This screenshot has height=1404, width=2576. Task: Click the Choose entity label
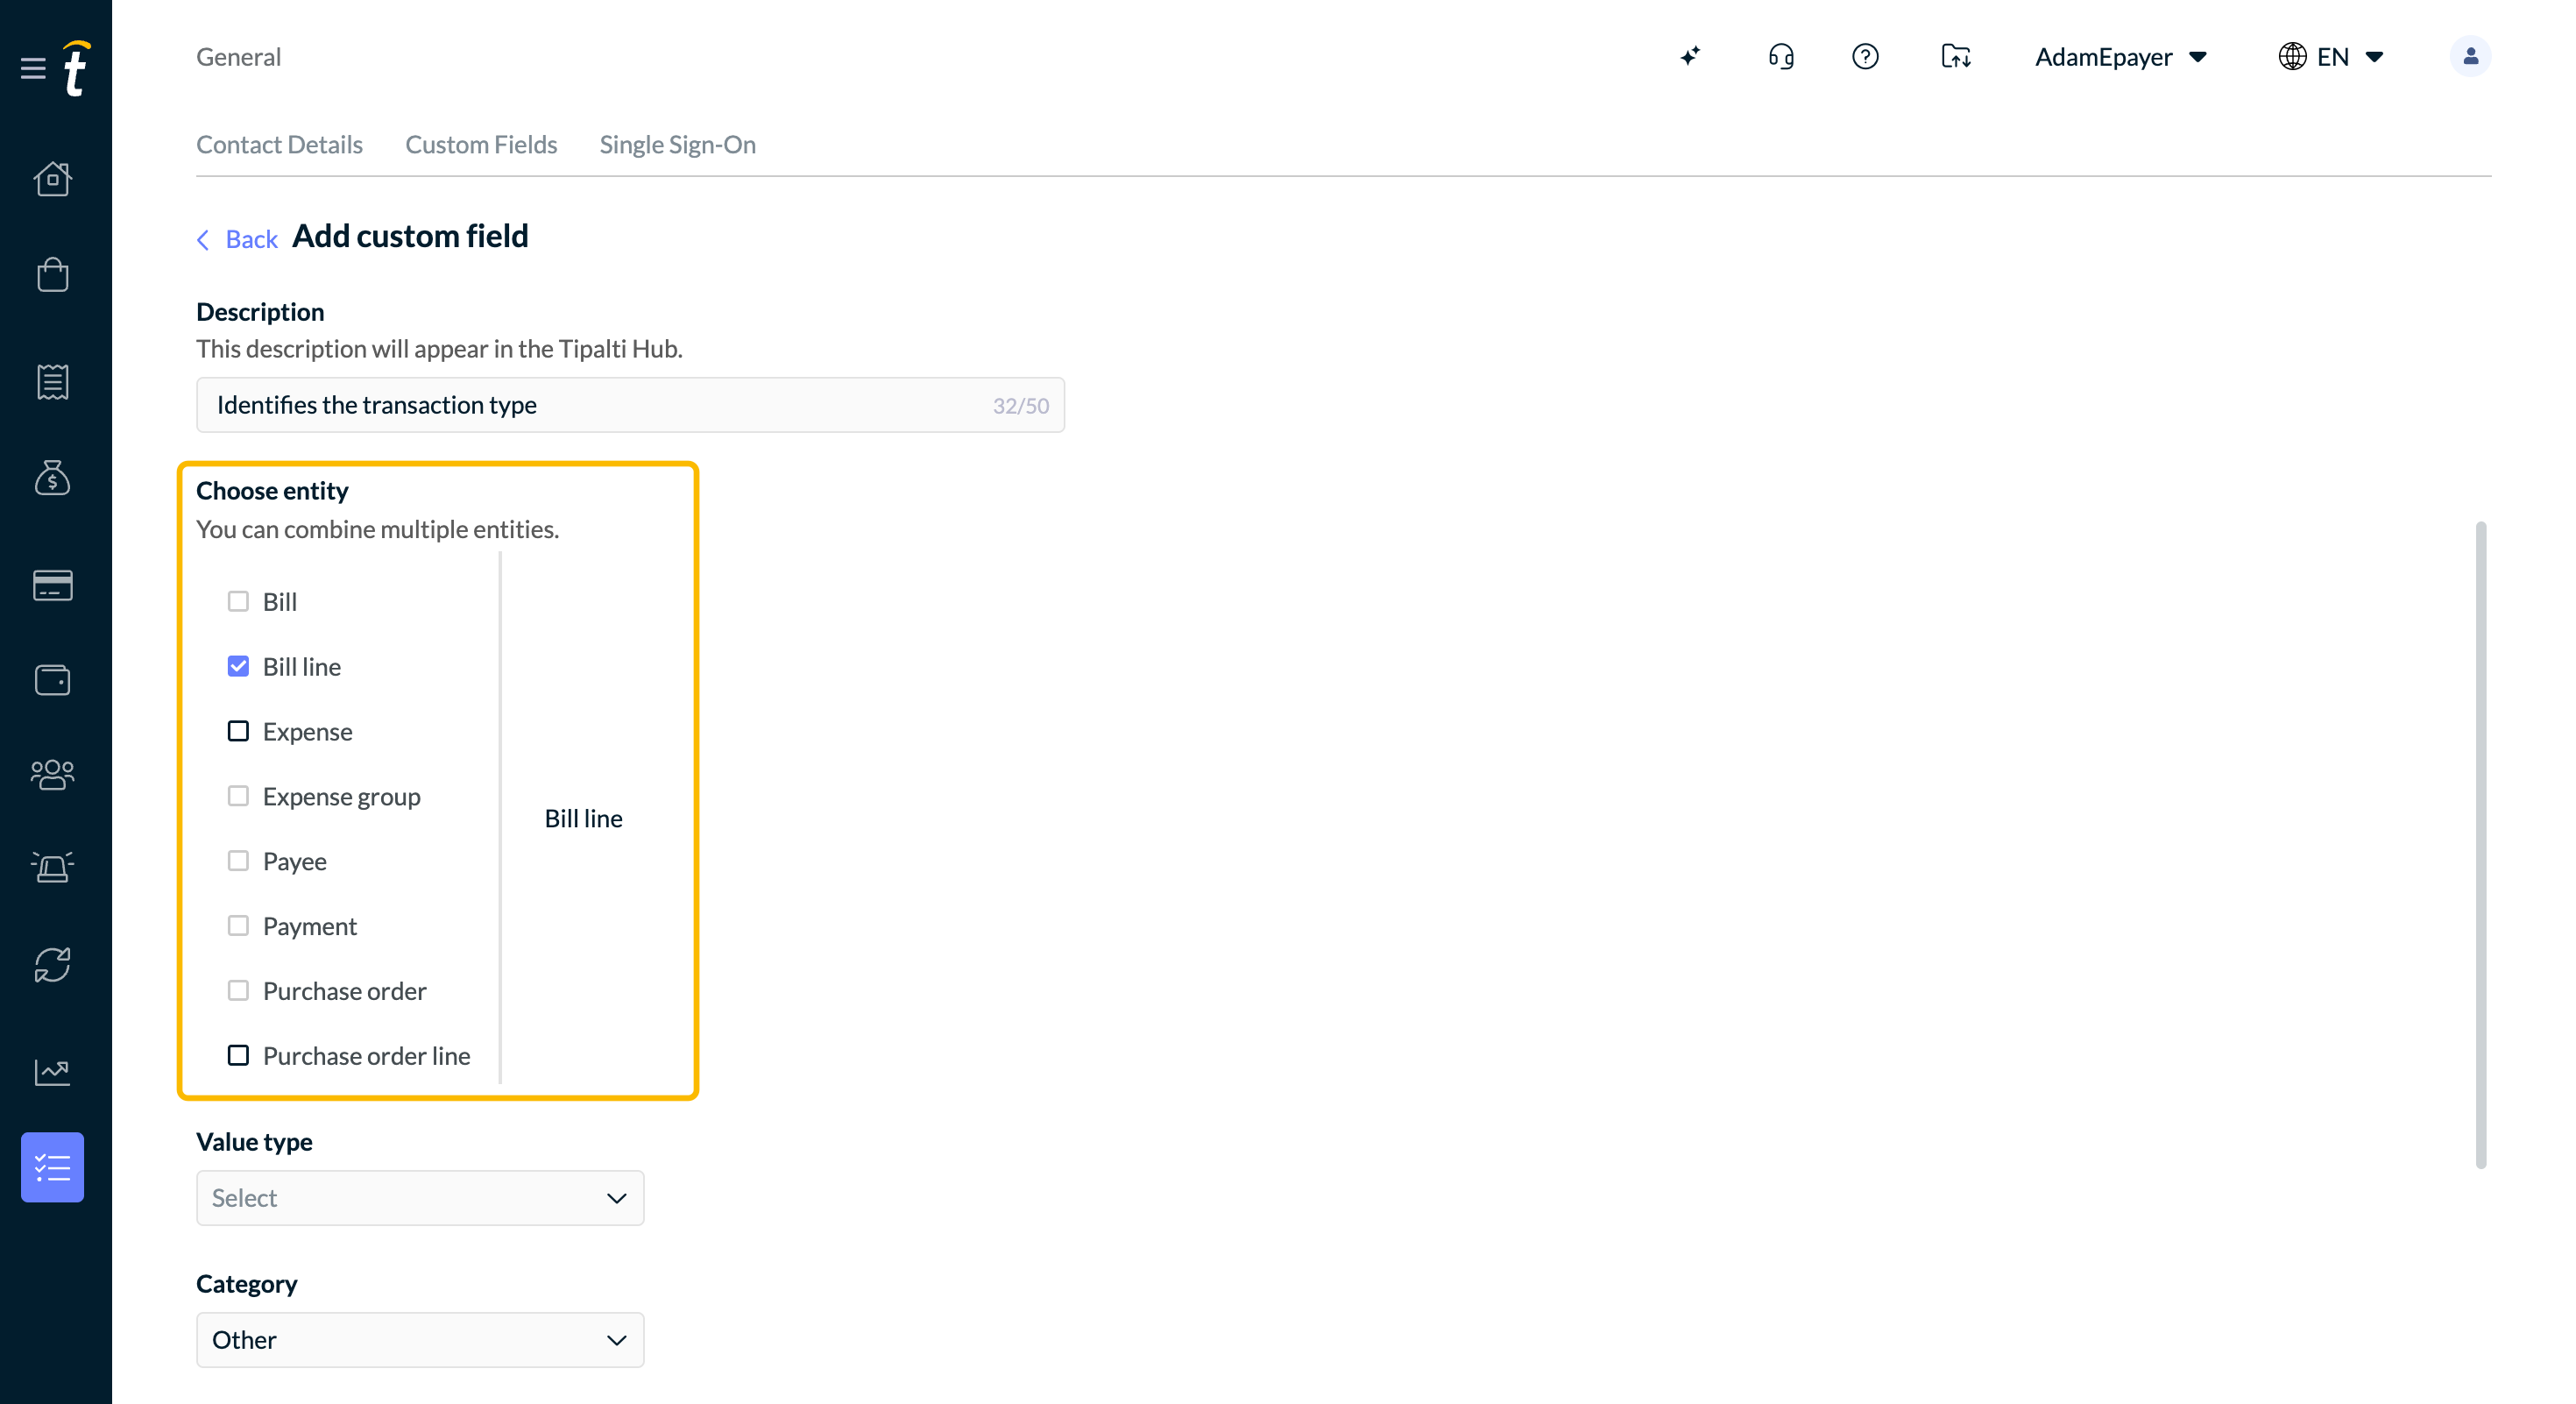click(x=272, y=490)
